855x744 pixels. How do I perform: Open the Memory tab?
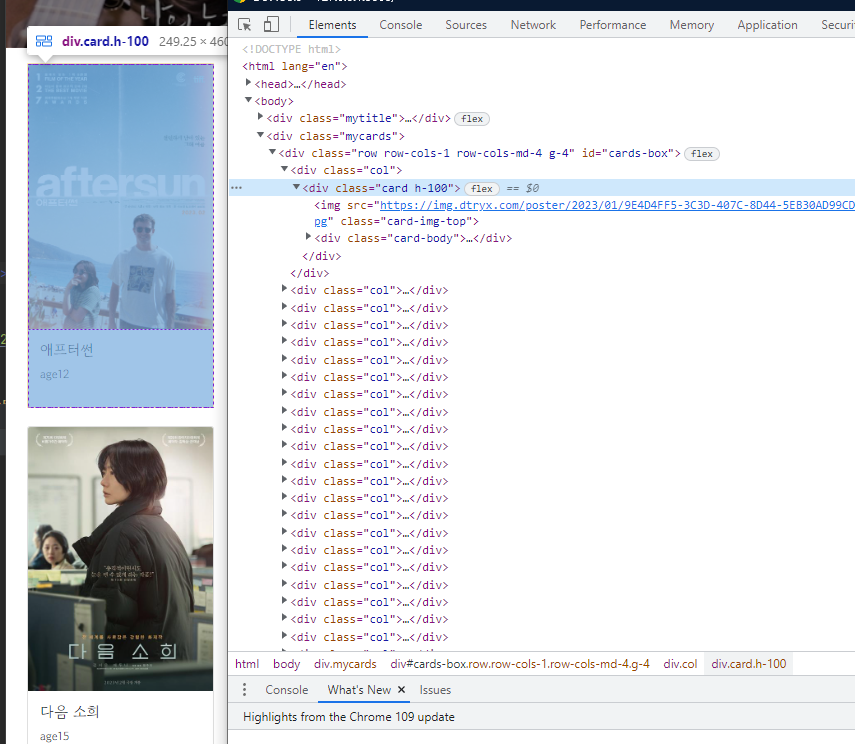point(691,25)
